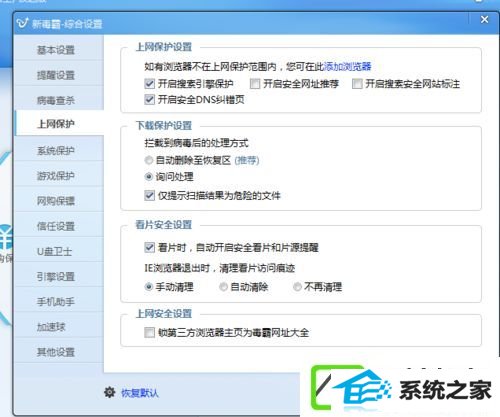Click the 新毒霸 logo icon in title bar

(x=22, y=23)
